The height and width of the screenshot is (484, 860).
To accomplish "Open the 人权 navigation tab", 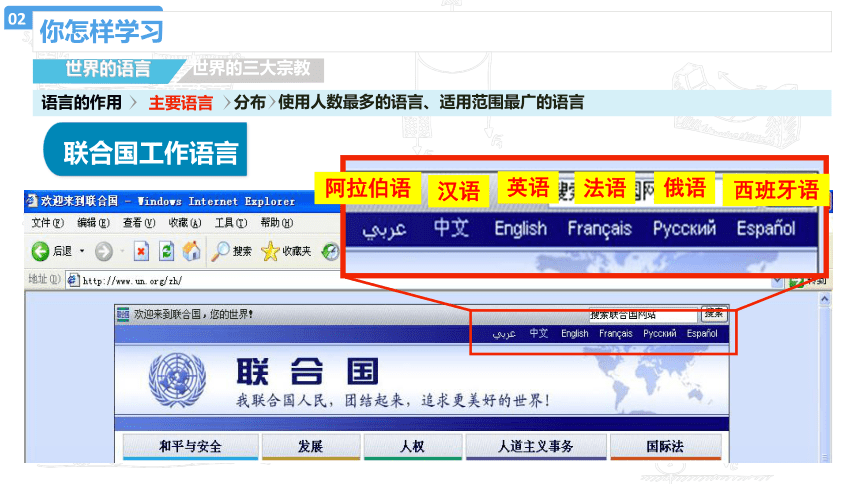I will (412, 446).
